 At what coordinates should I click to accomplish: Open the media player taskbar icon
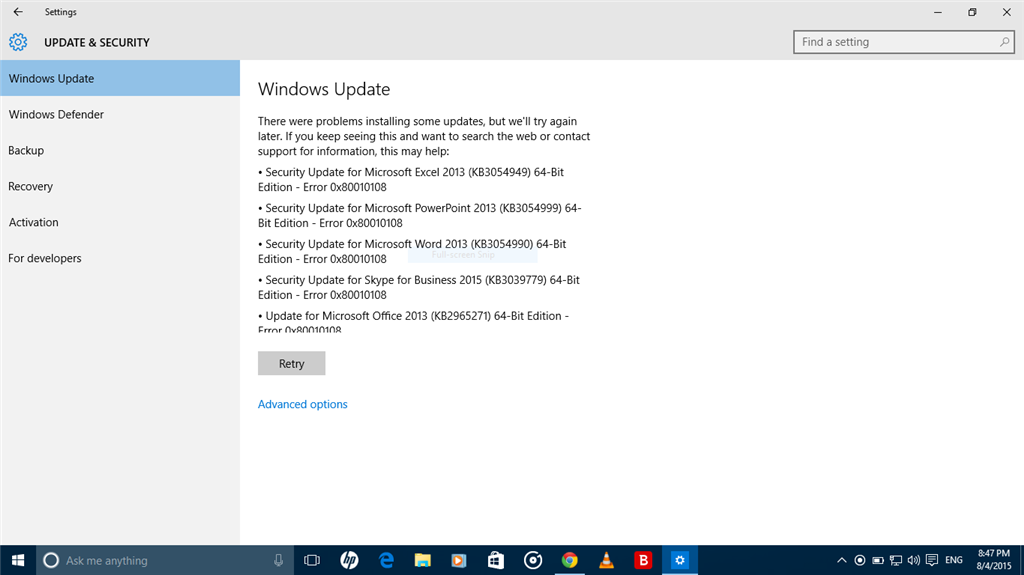click(459, 561)
